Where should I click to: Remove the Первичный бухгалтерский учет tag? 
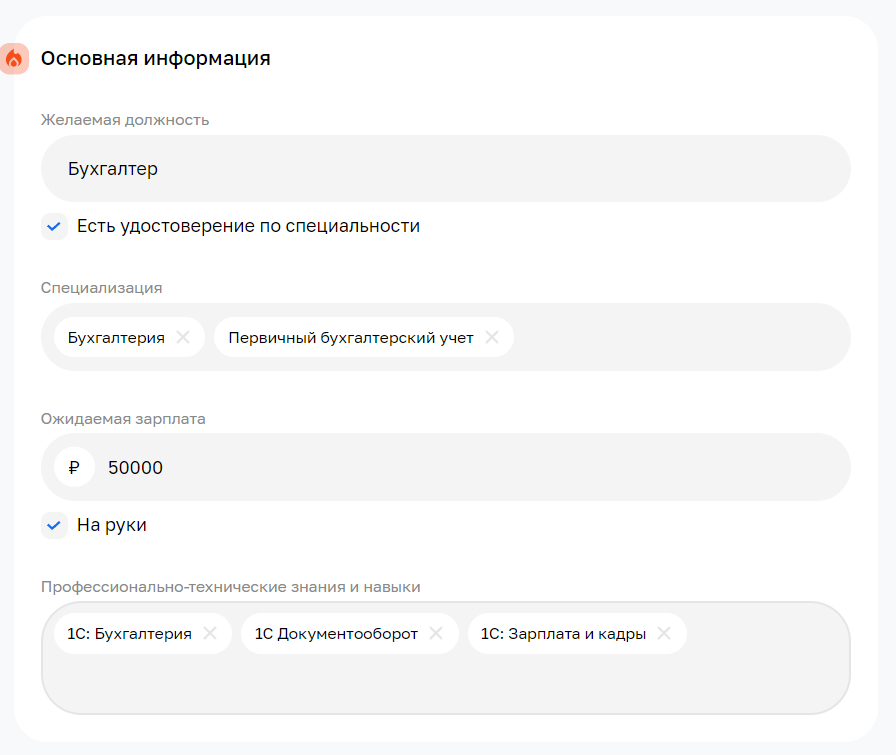click(492, 337)
